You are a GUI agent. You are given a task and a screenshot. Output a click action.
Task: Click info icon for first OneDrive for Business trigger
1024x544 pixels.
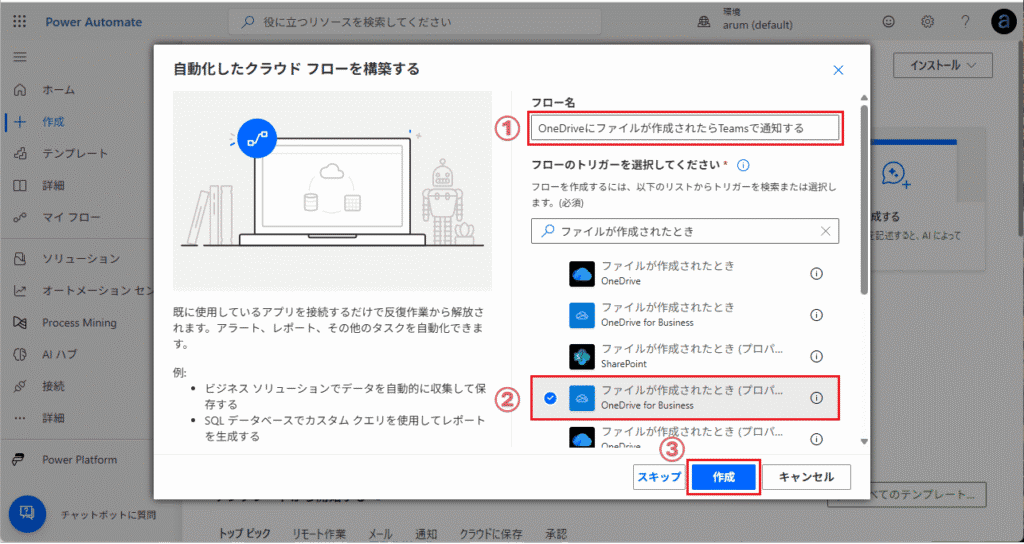816,315
